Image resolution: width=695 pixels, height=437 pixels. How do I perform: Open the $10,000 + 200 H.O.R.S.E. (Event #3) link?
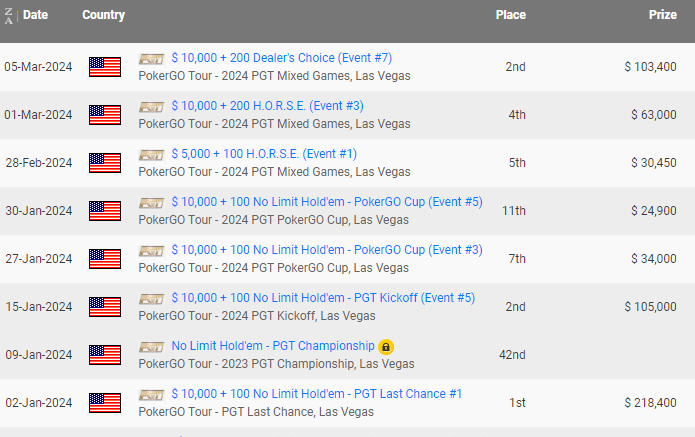tap(268, 105)
